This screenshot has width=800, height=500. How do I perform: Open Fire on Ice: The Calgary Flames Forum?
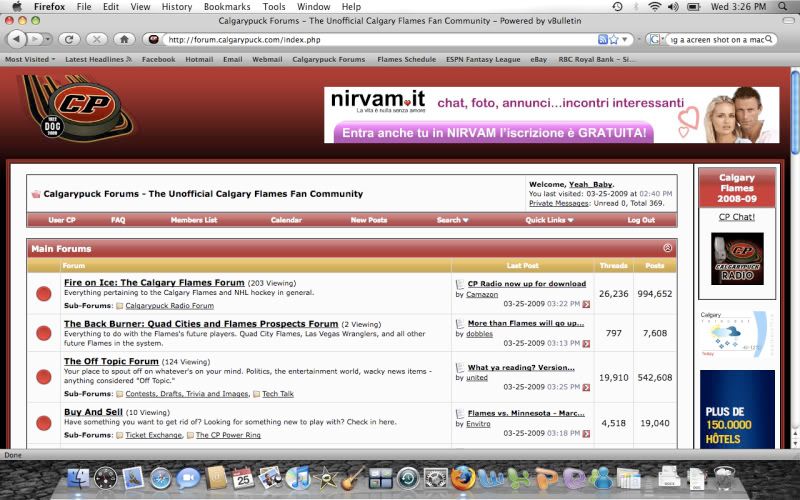click(154, 282)
